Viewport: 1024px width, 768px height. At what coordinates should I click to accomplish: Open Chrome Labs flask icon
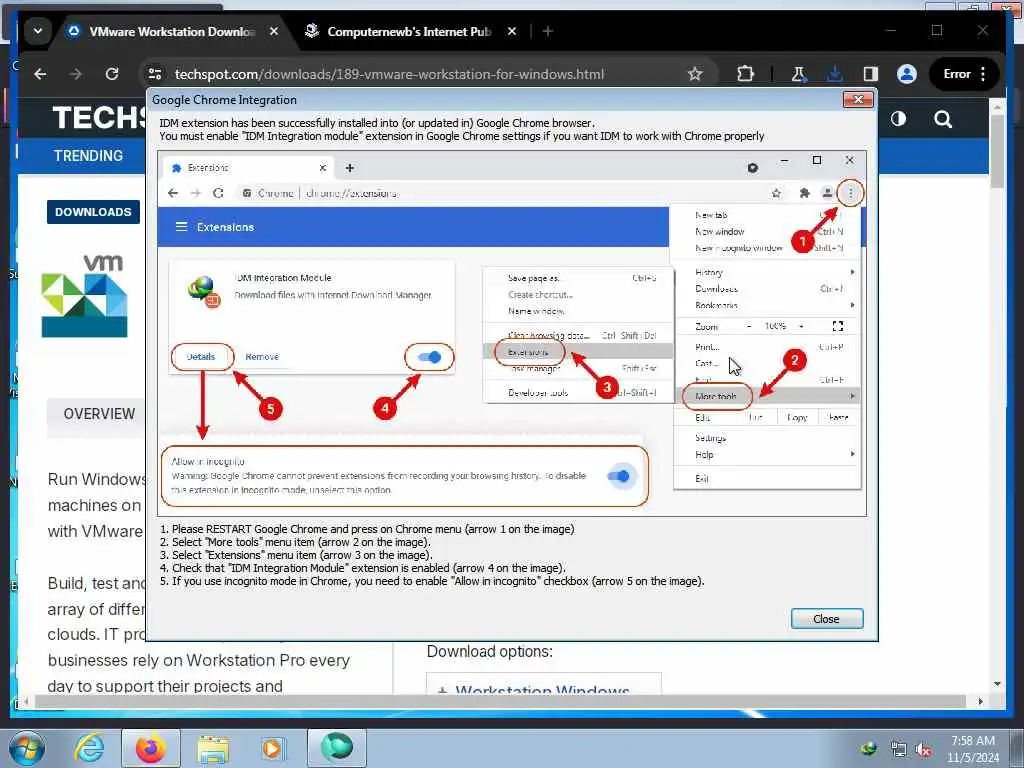[x=798, y=74]
